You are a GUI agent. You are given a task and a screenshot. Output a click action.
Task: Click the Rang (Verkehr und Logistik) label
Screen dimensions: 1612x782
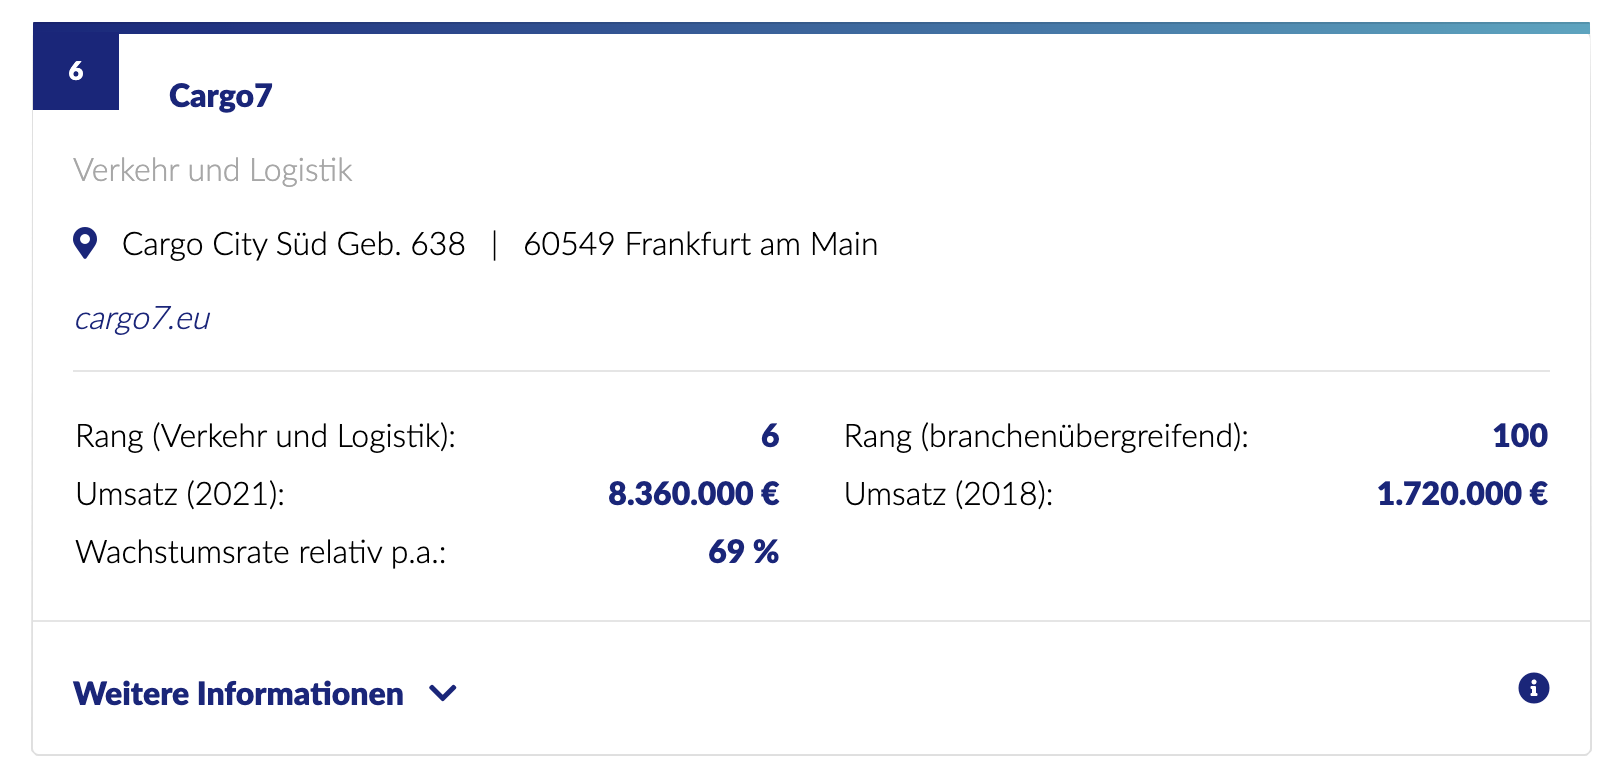tap(265, 436)
